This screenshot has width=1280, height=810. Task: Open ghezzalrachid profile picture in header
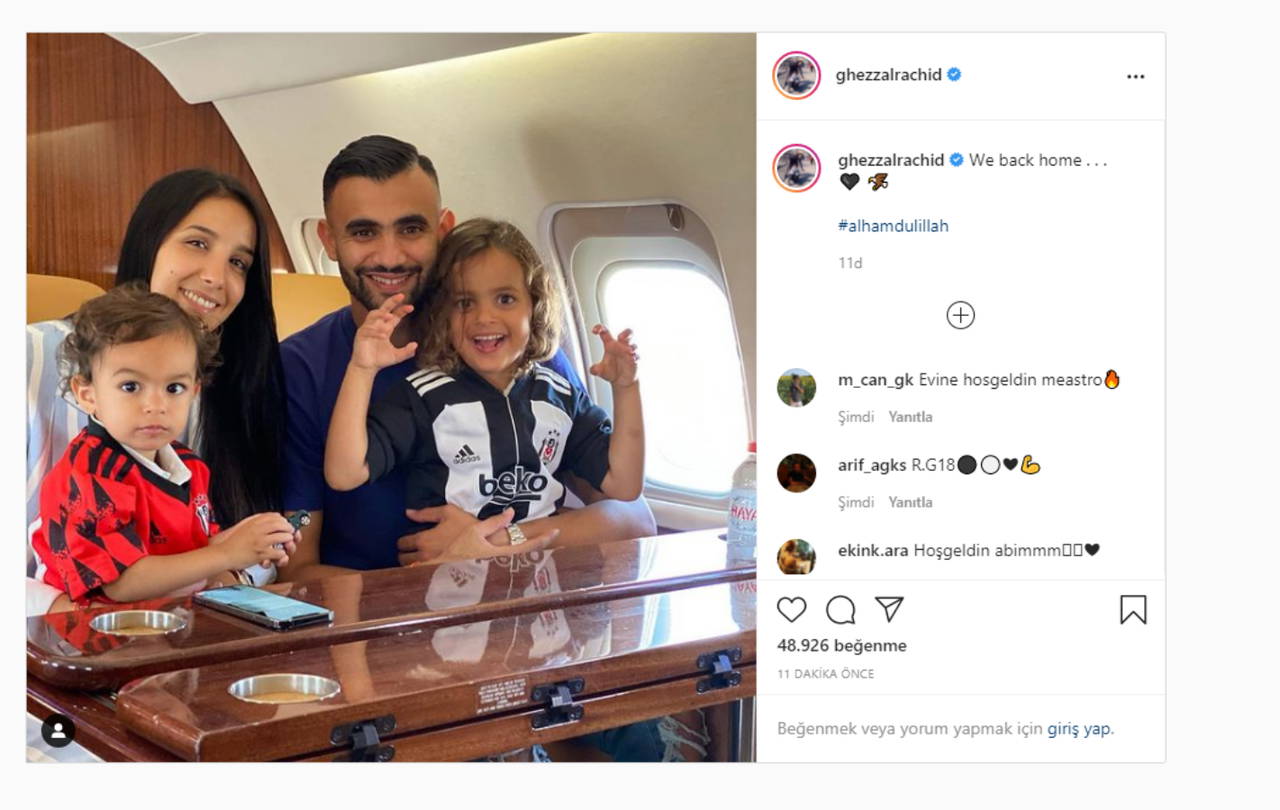(796, 75)
